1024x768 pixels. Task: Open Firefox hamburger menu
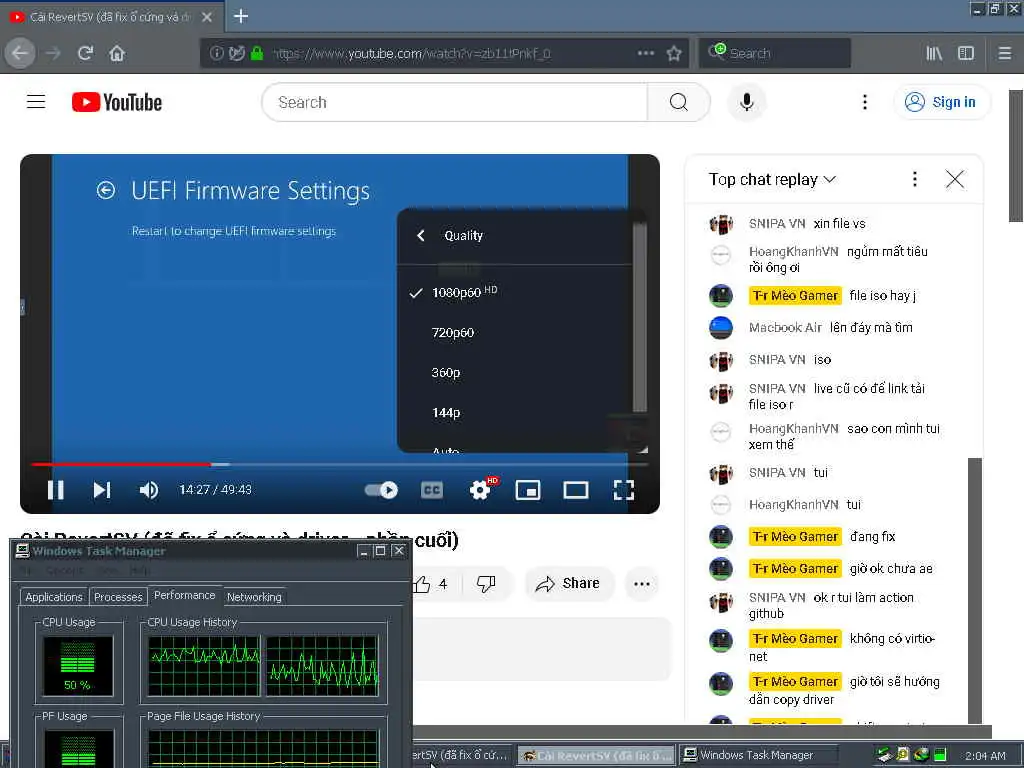pyautogui.click(x=1005, y=53)
